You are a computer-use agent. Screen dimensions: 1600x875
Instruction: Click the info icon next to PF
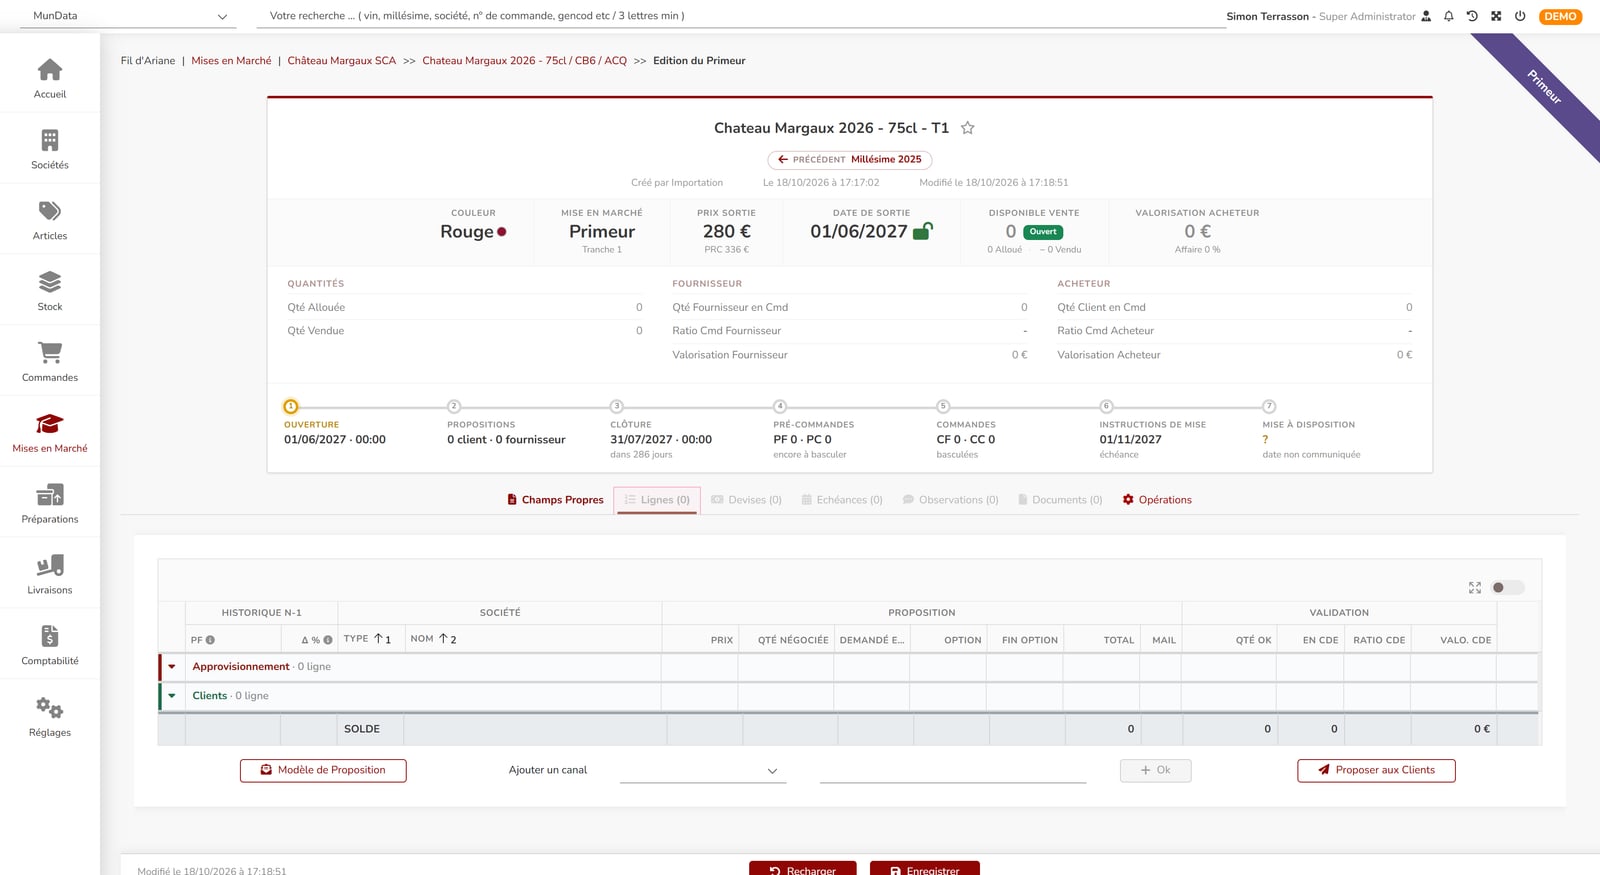point(210,640)
